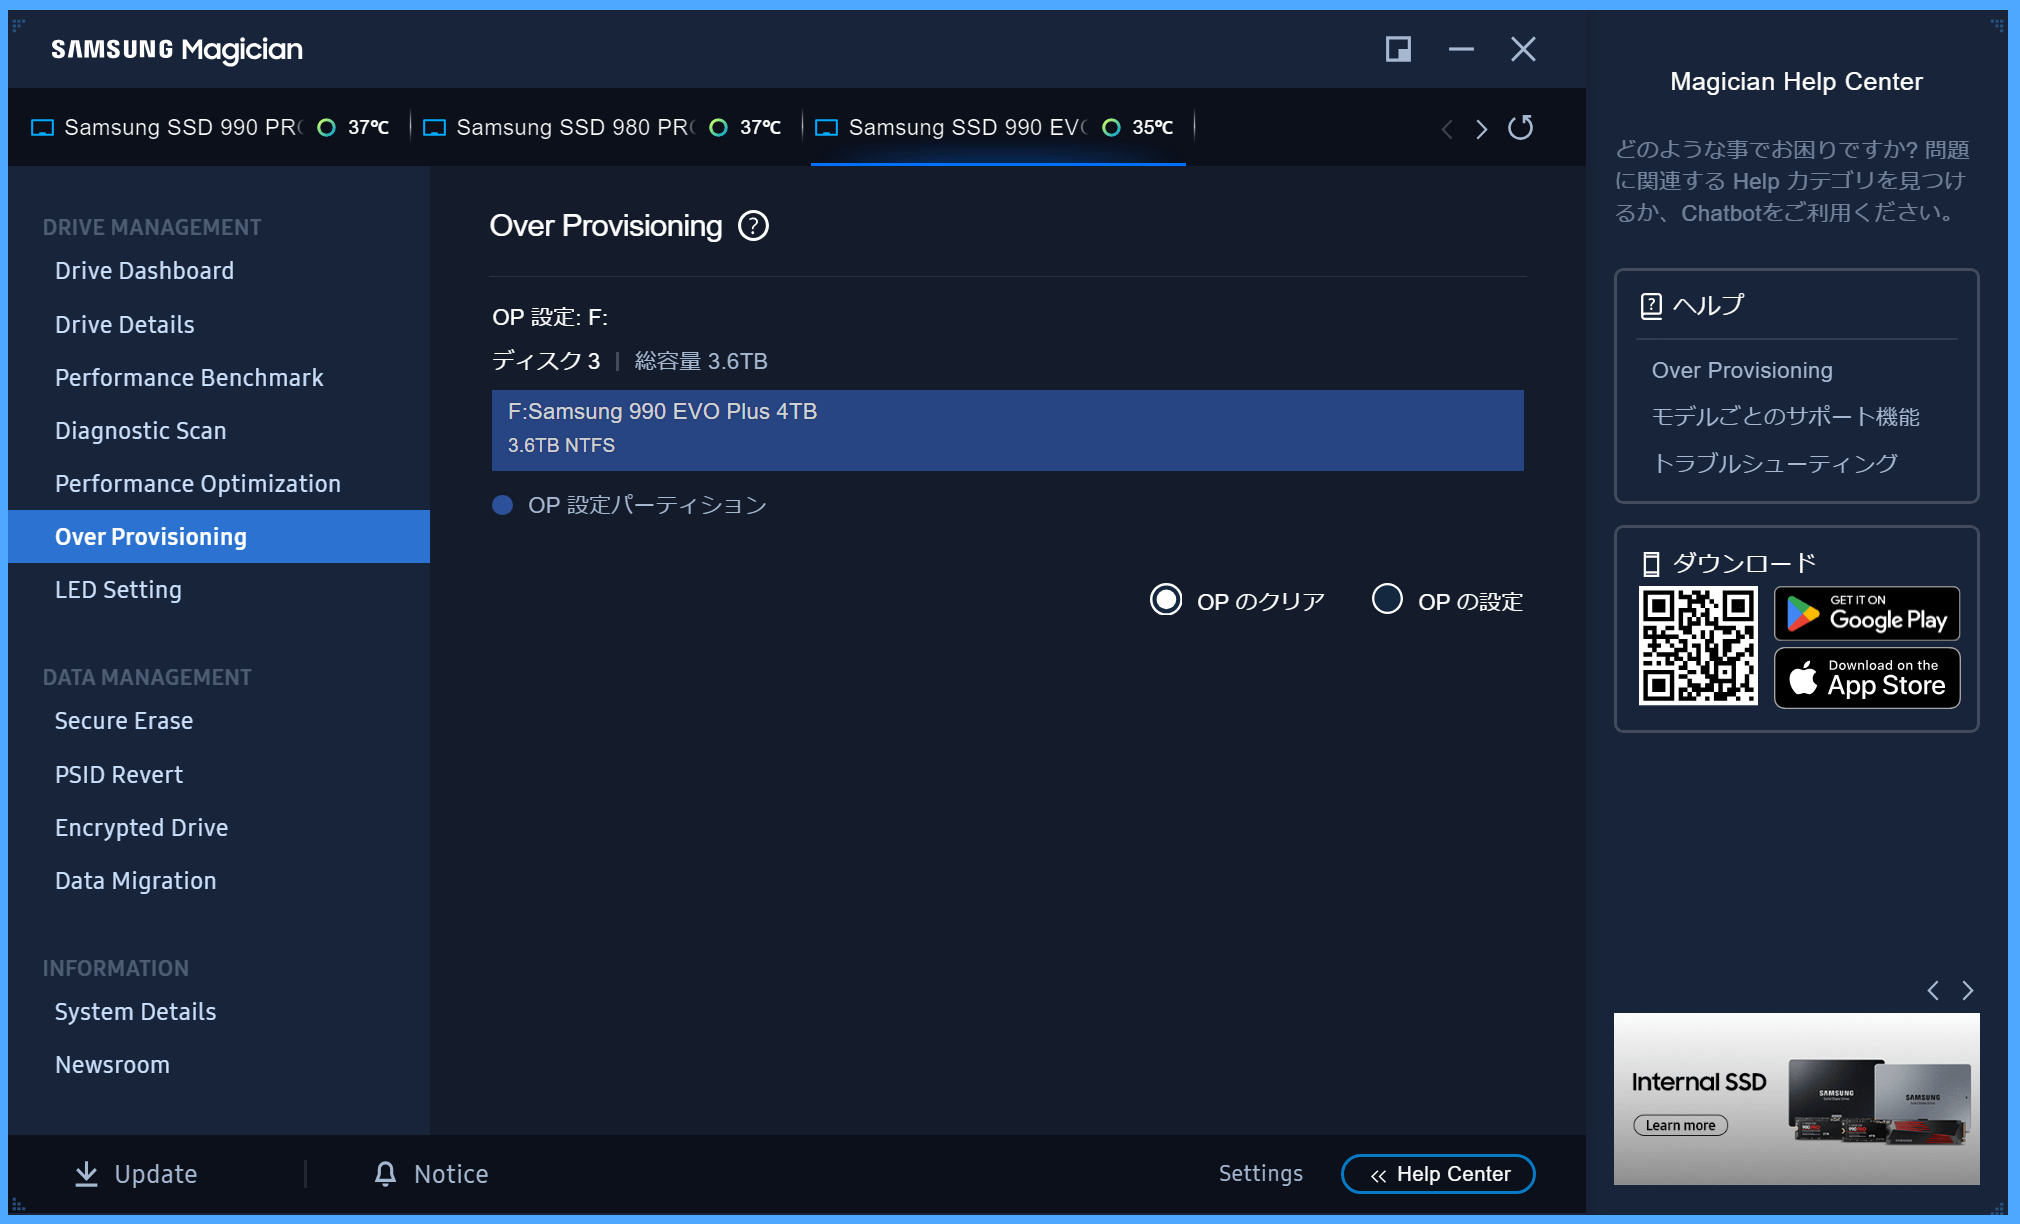The width and height of the screenshot is (2020, 1224).
Task: Open モデルごとのサポート機能 help link
Action: 1786,417
